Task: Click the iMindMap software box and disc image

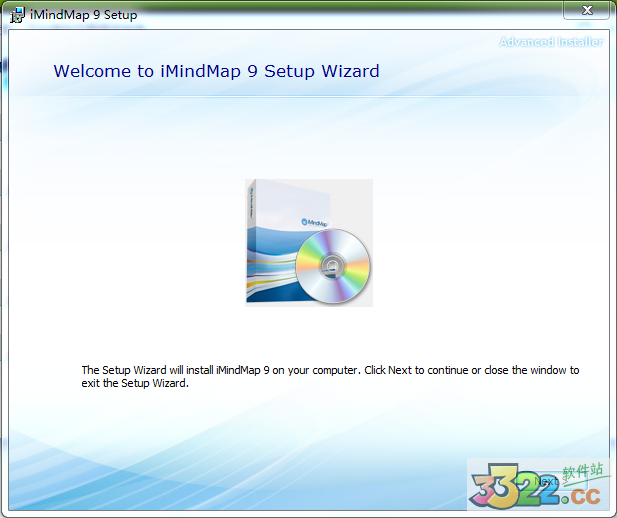Action: (309, 243)
